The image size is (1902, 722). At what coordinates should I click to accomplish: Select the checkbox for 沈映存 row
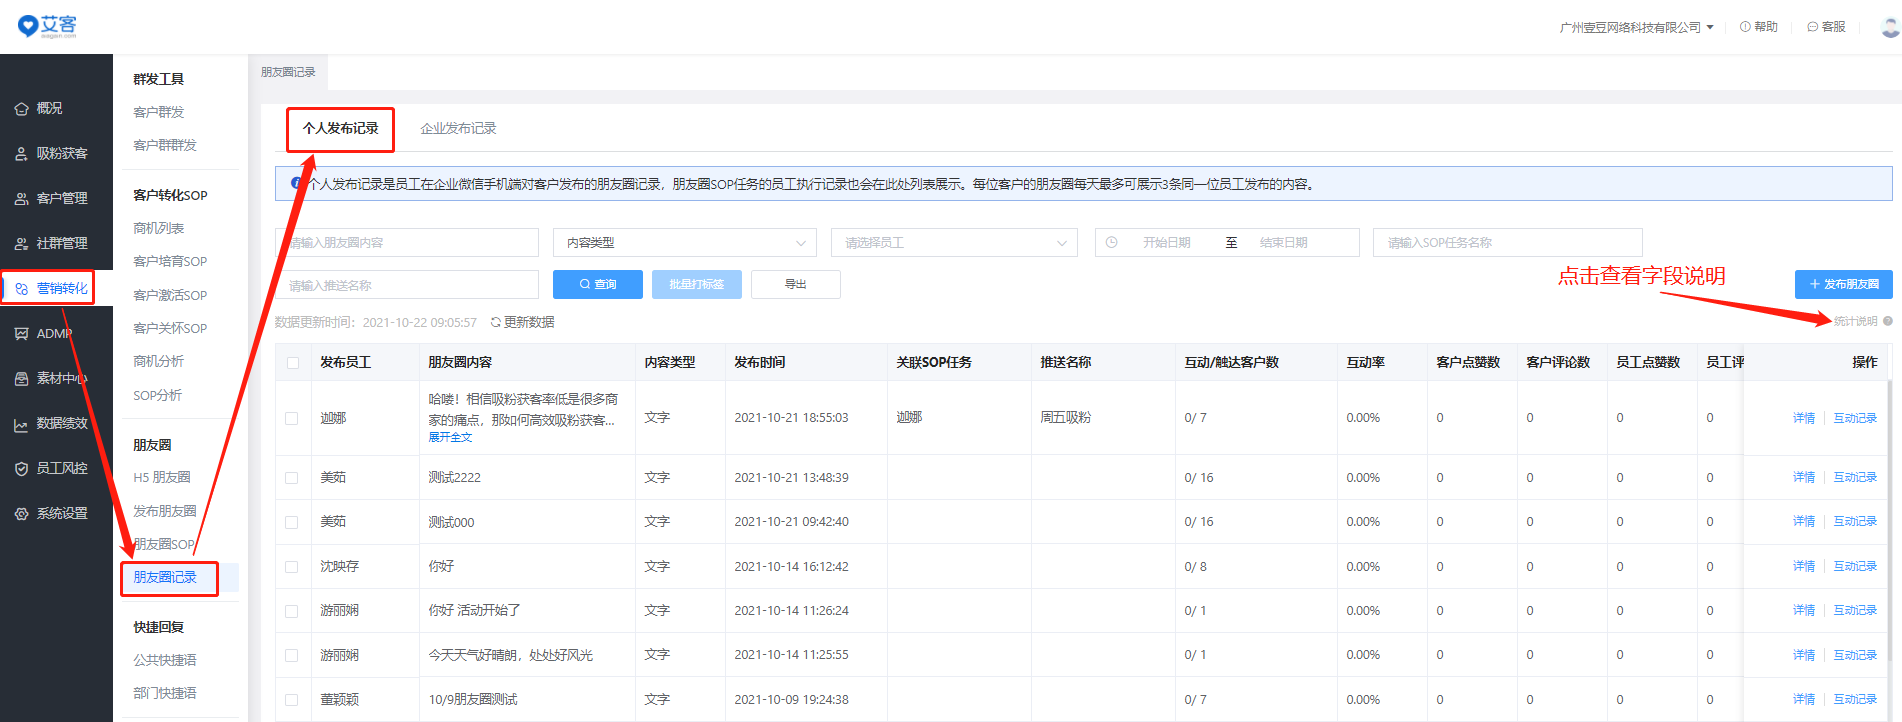click(x=292, y=567)
